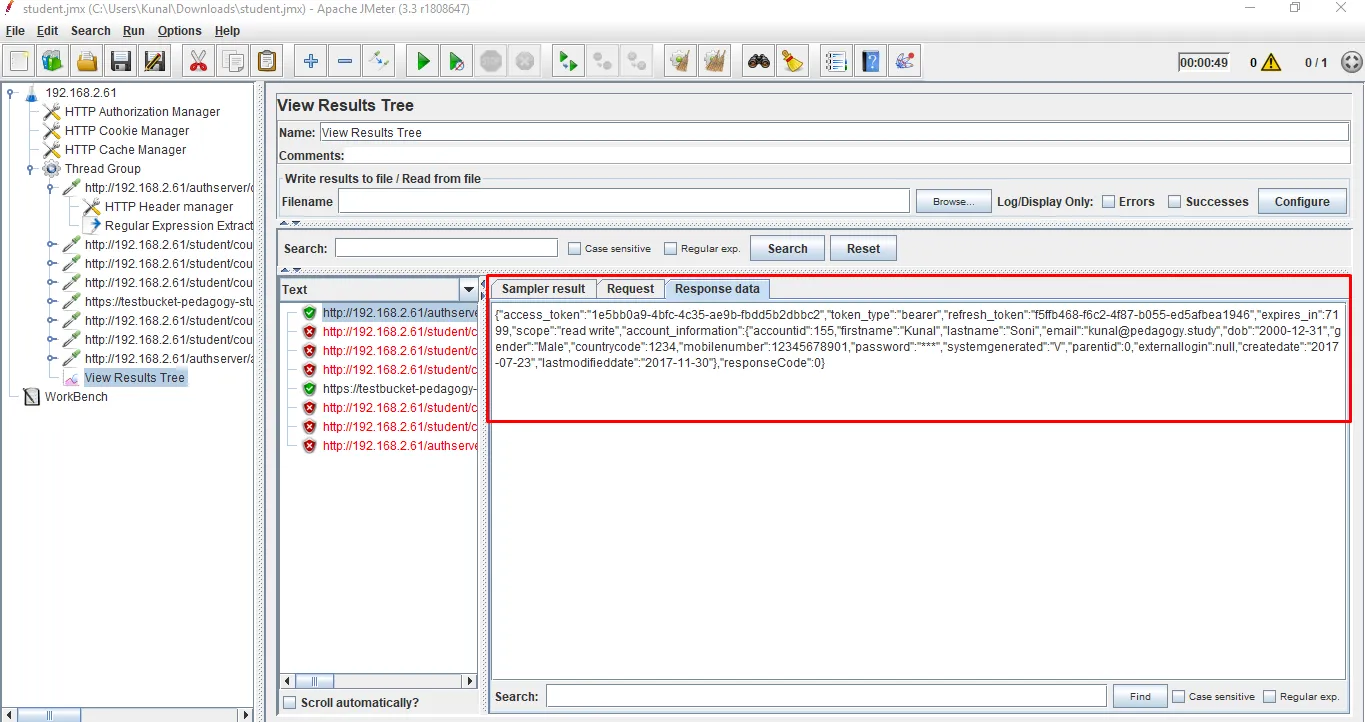This screenshot has height=722, width=1365.
Task: Click the right arrow of the results list scrollbar
Action: [470, 681]
